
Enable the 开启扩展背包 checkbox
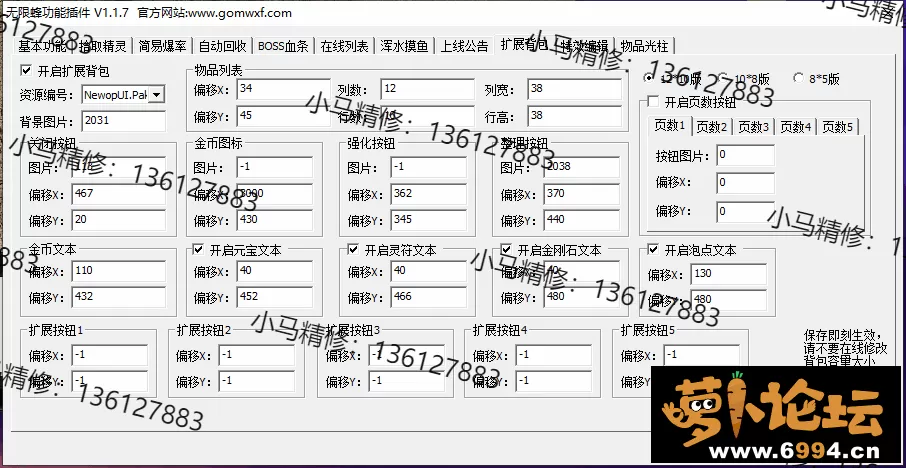click(x=26, y=71)
